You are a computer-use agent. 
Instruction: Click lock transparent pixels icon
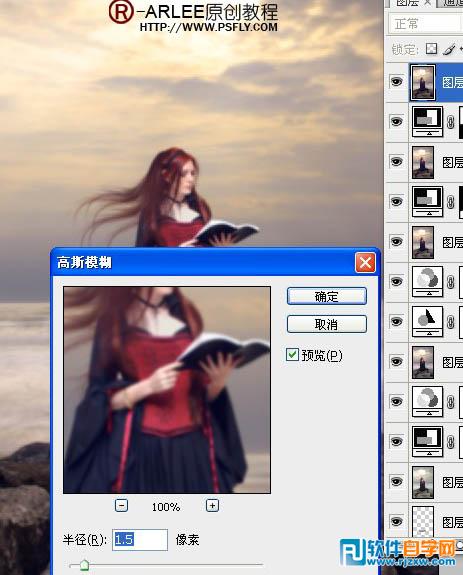coord(431,49)
